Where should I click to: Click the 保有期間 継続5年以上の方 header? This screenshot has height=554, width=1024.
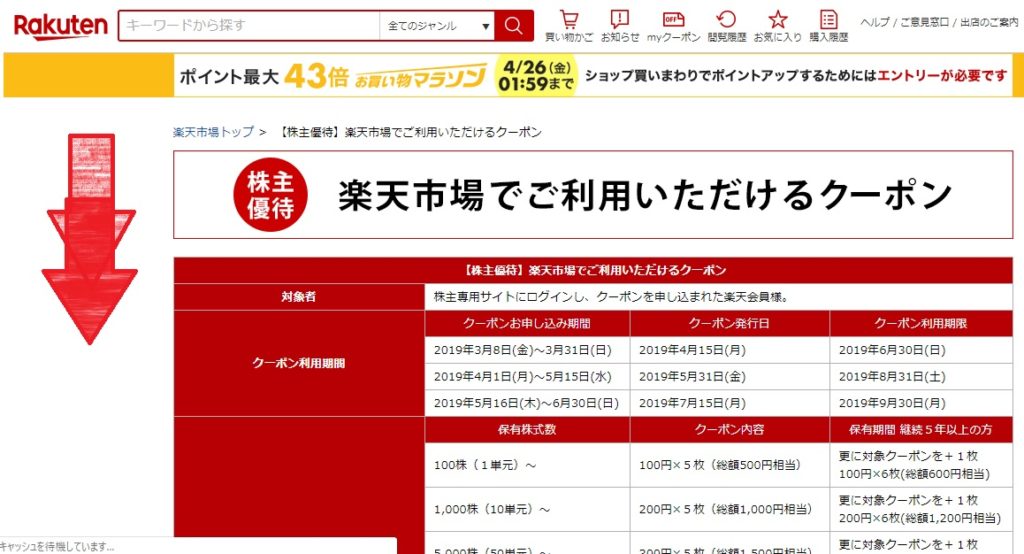pyautogui.click(x=921, y=430)
